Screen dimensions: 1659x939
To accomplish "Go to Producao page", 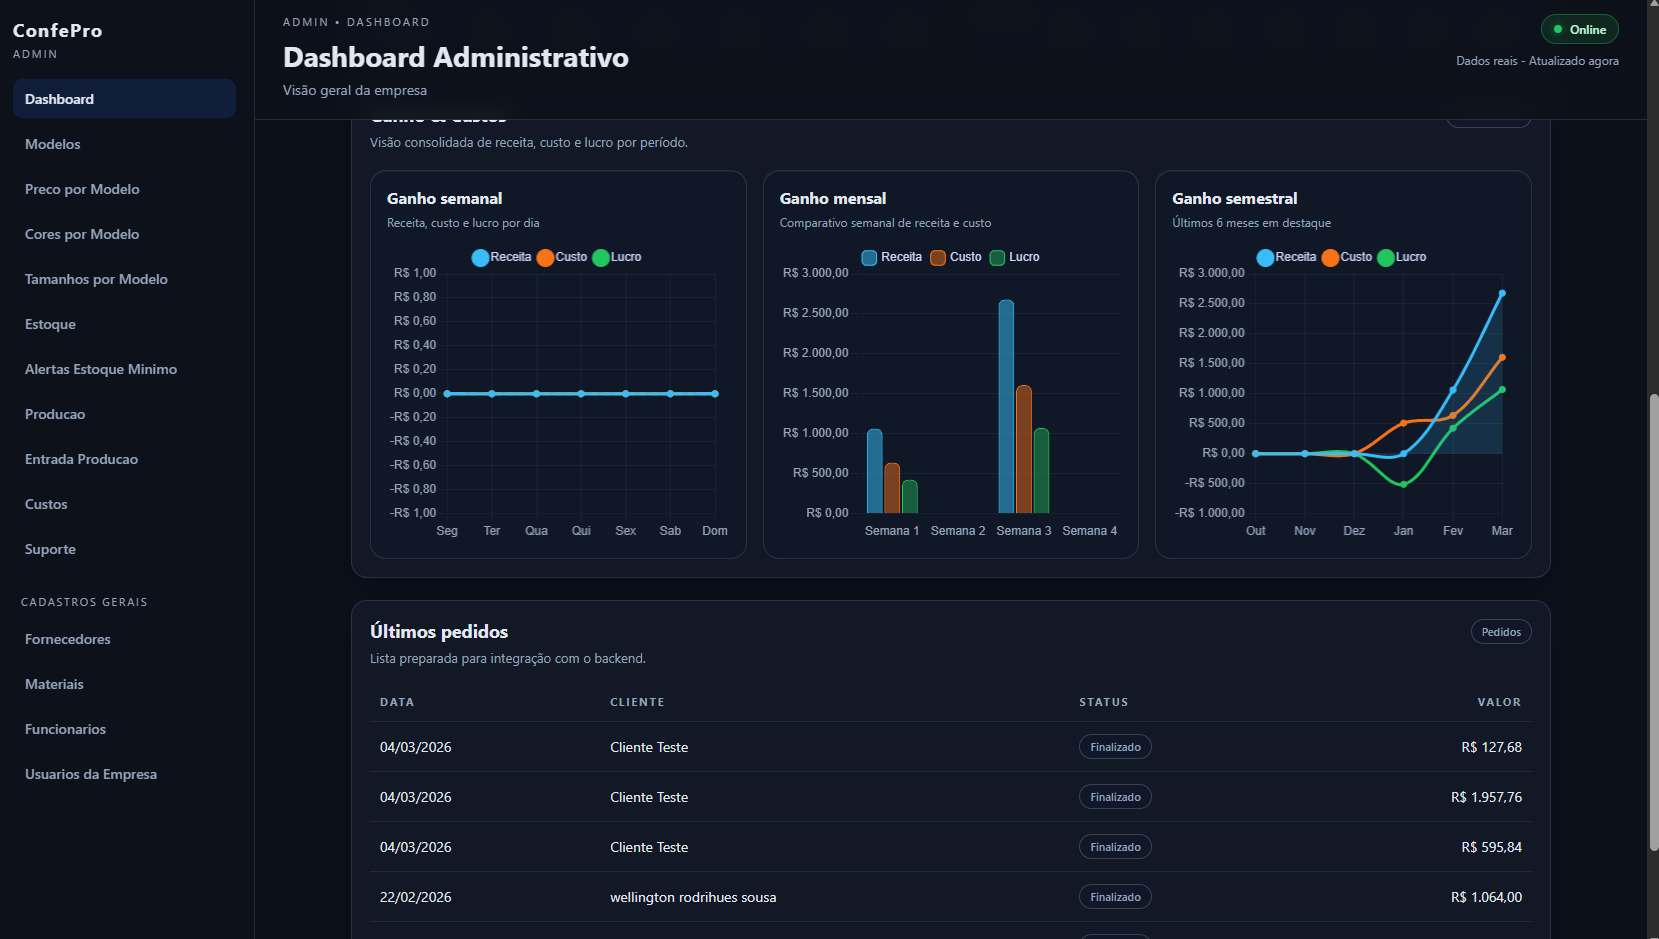I will pos(124,414).
